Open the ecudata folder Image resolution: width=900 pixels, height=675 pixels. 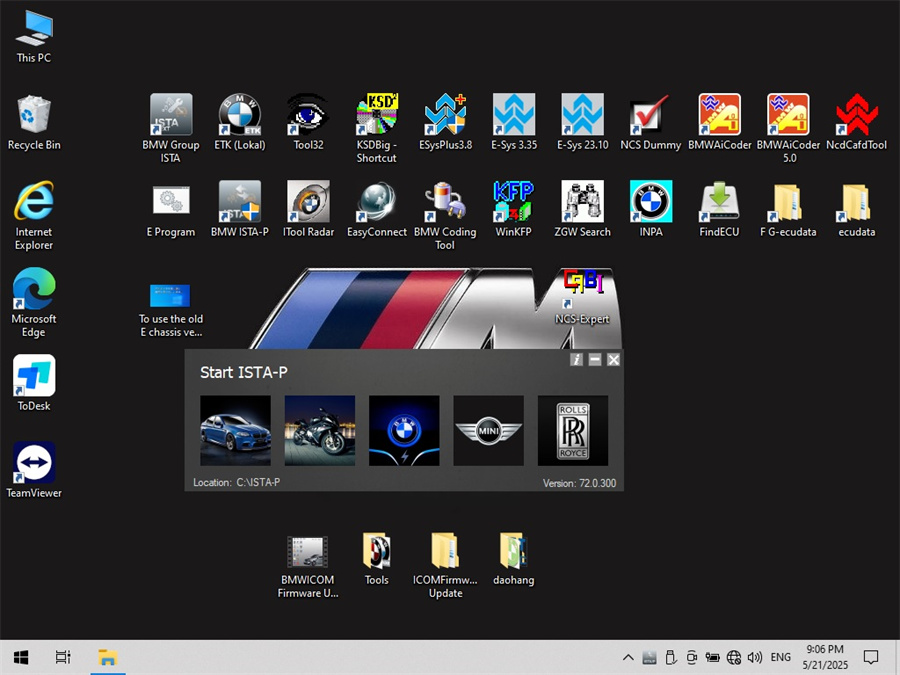856,203
